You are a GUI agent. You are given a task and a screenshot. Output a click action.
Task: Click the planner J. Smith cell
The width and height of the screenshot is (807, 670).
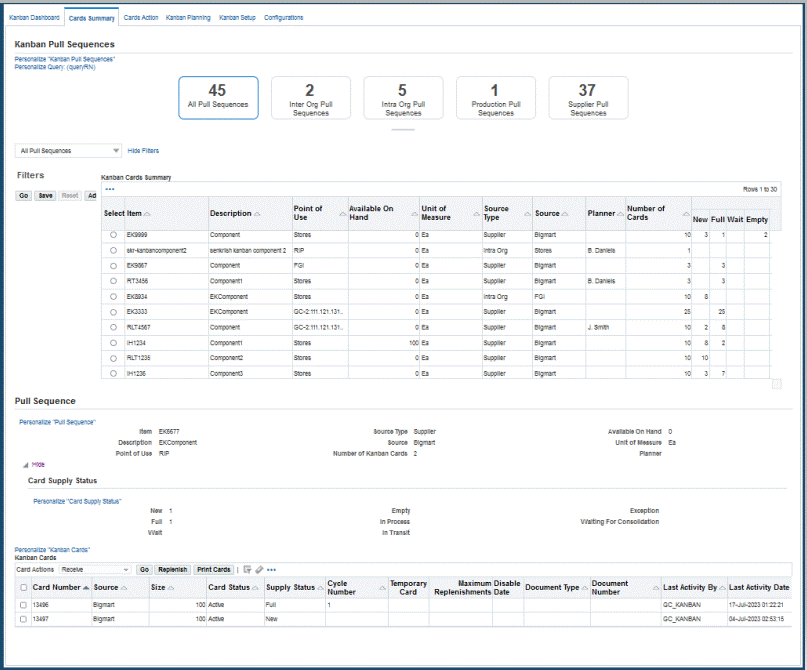(605, 327)
